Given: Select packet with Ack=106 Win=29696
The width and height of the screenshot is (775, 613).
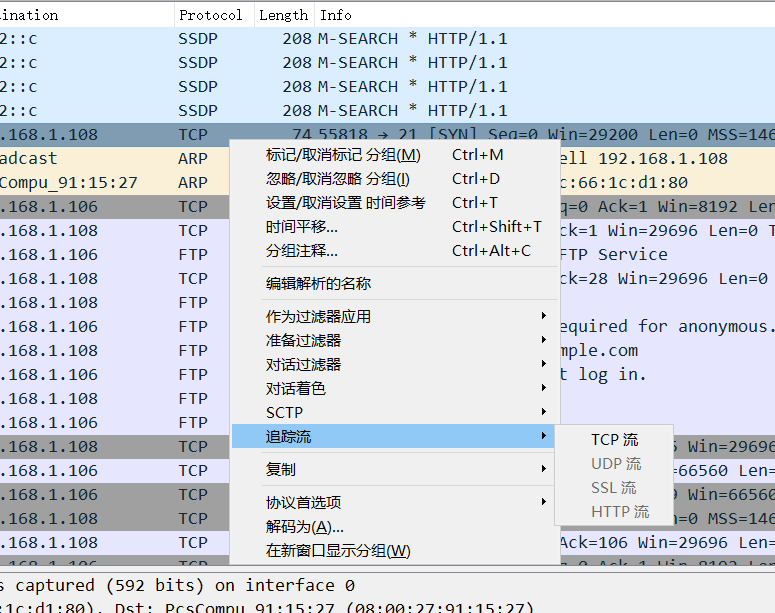Looking at the screenshot, I should pos(388,542).
